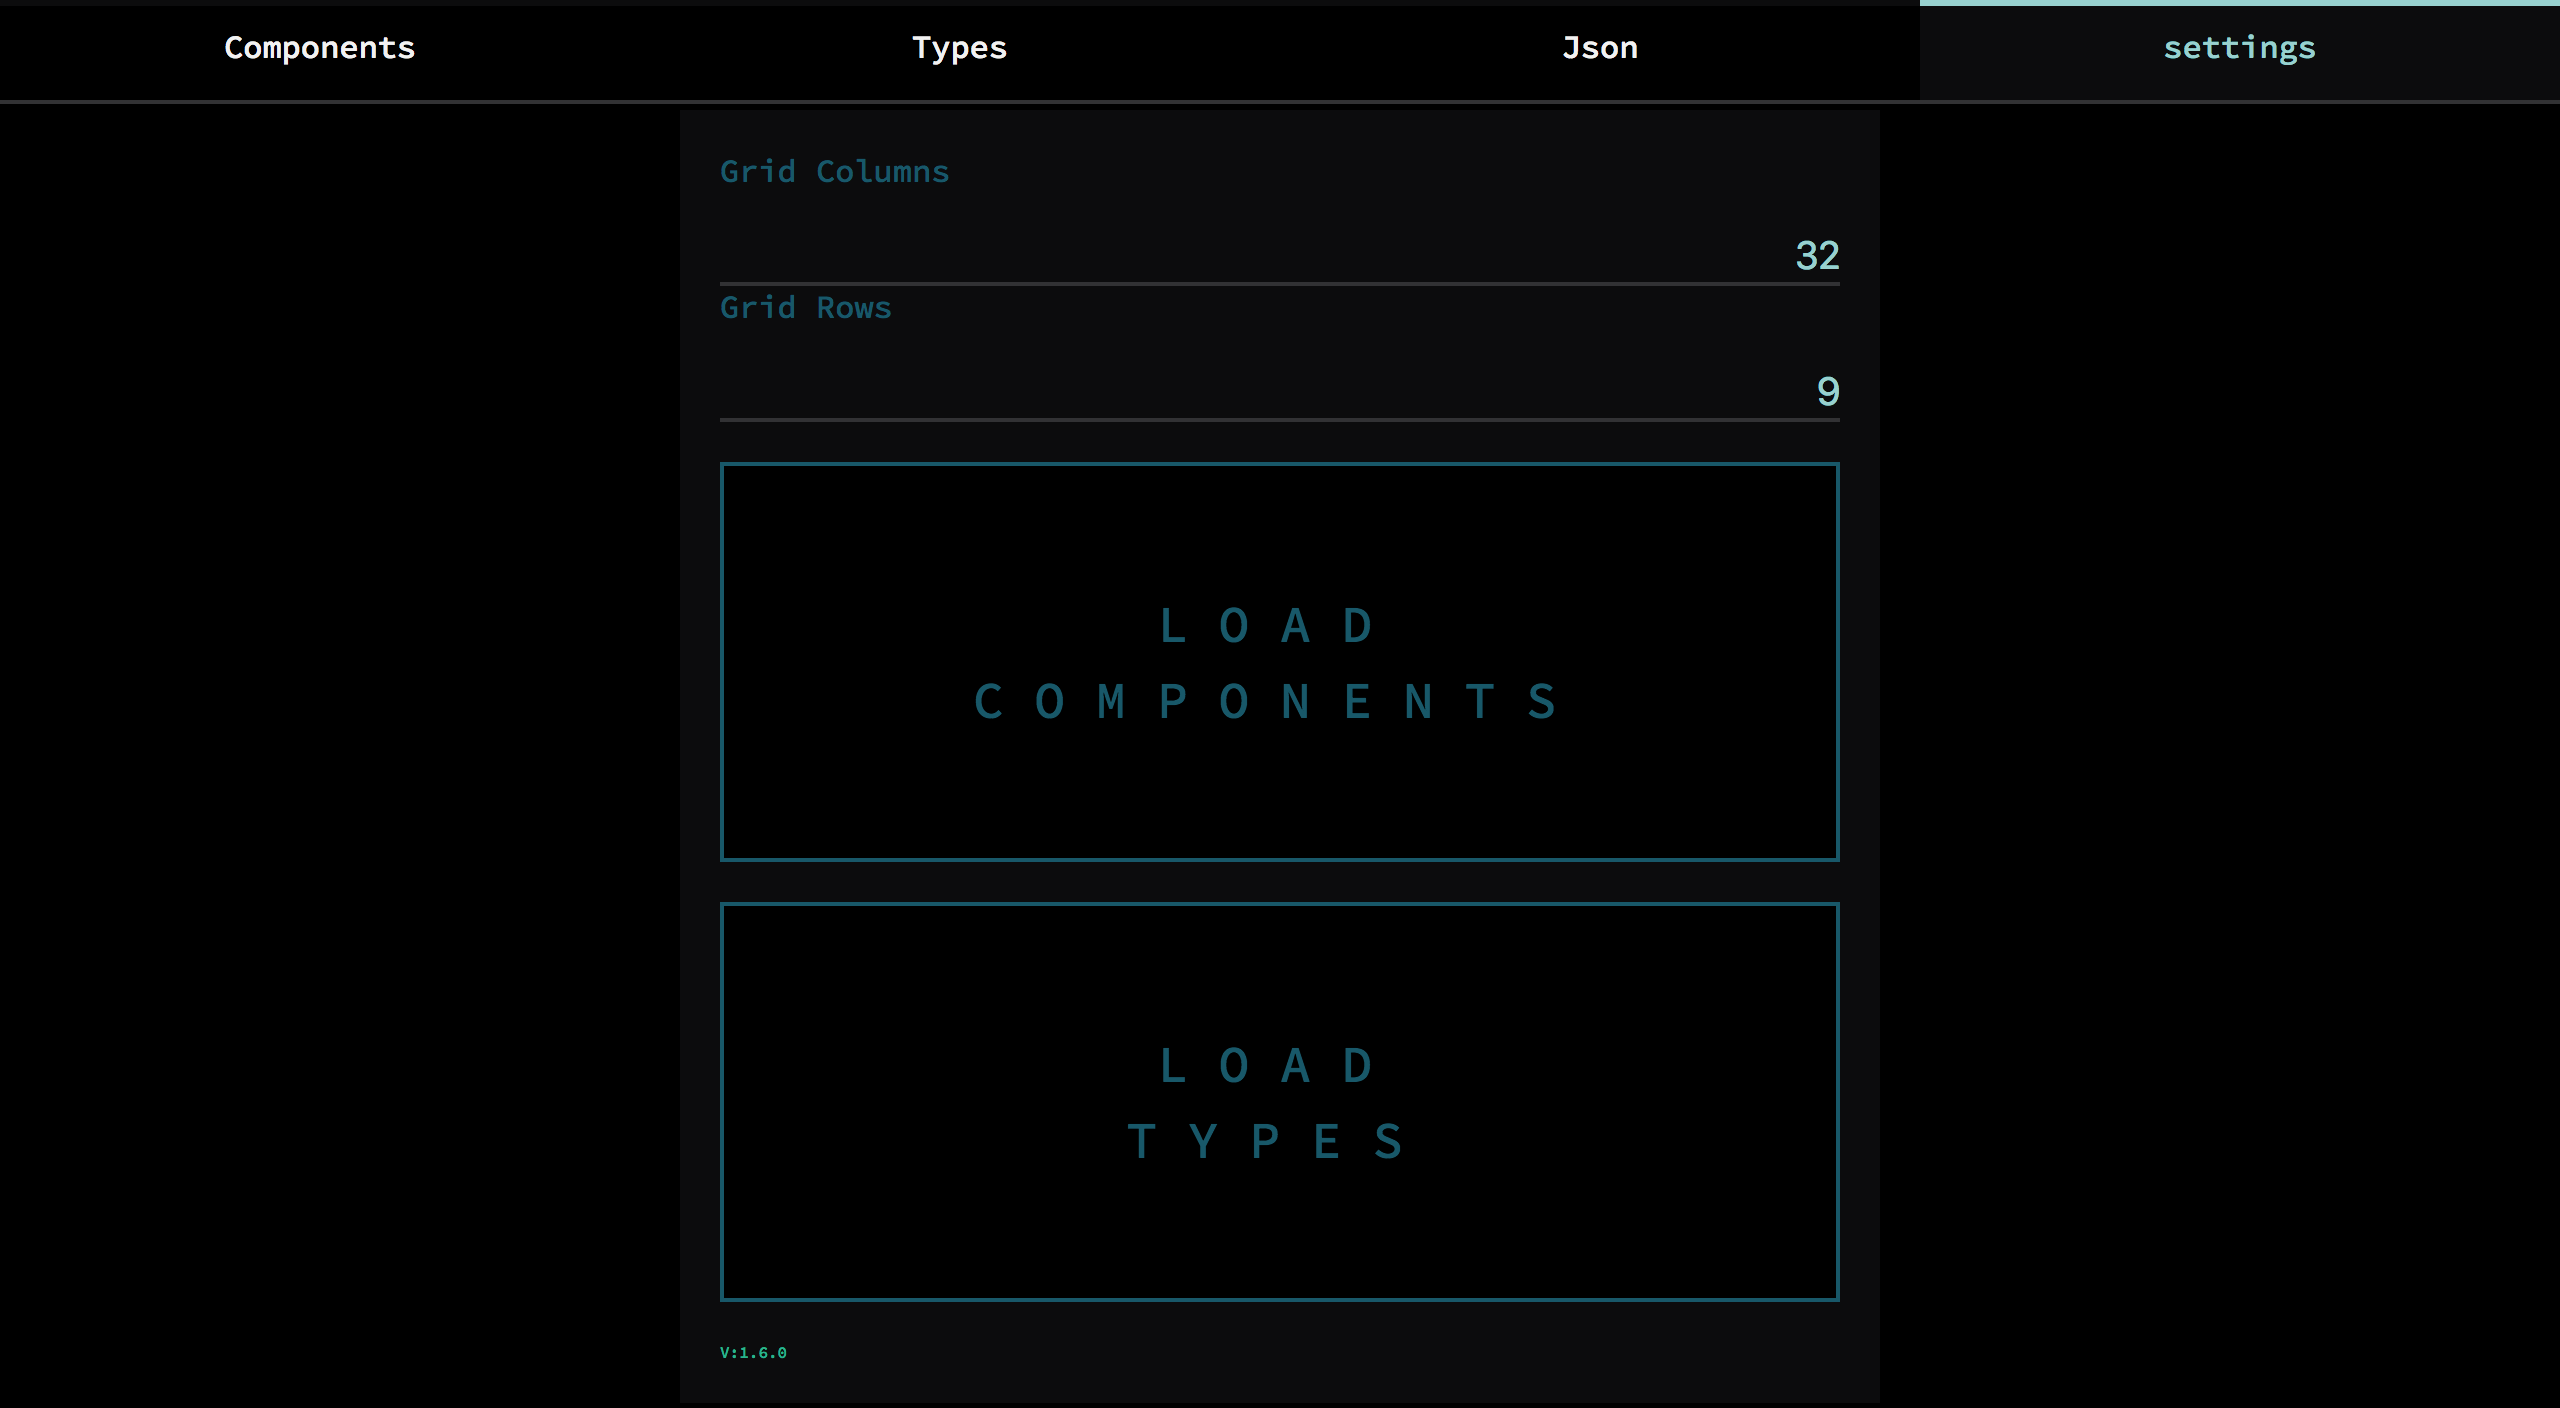Open the Types tab
This screenshot has width=2560, height=1408.
pyautogui.click(x=959, y=48)
